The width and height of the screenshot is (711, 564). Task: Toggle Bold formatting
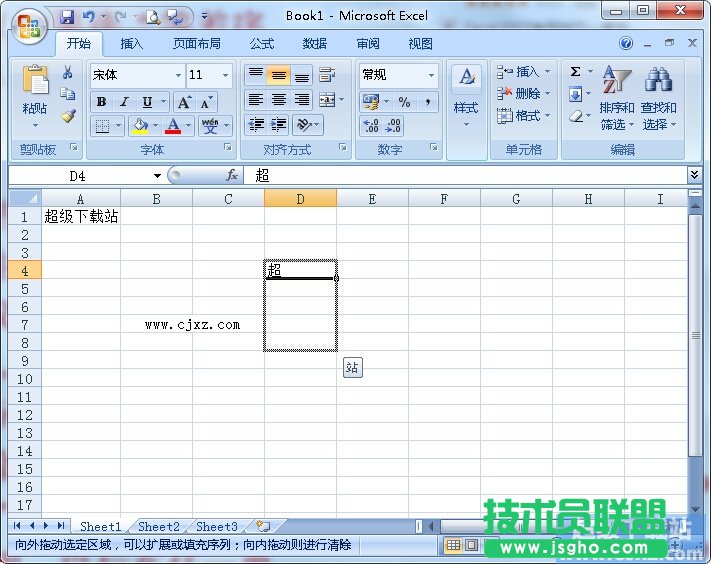pyautogui.click(x=101, y=102)
